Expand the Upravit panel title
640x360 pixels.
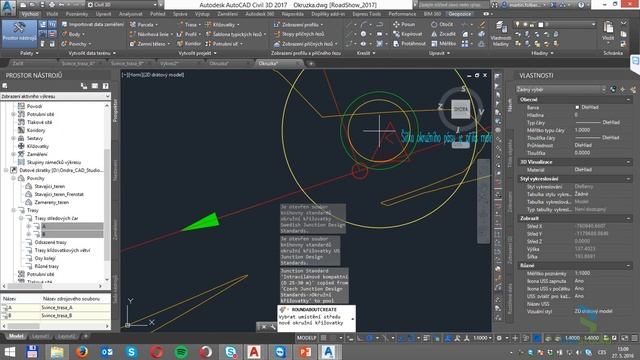439,53
